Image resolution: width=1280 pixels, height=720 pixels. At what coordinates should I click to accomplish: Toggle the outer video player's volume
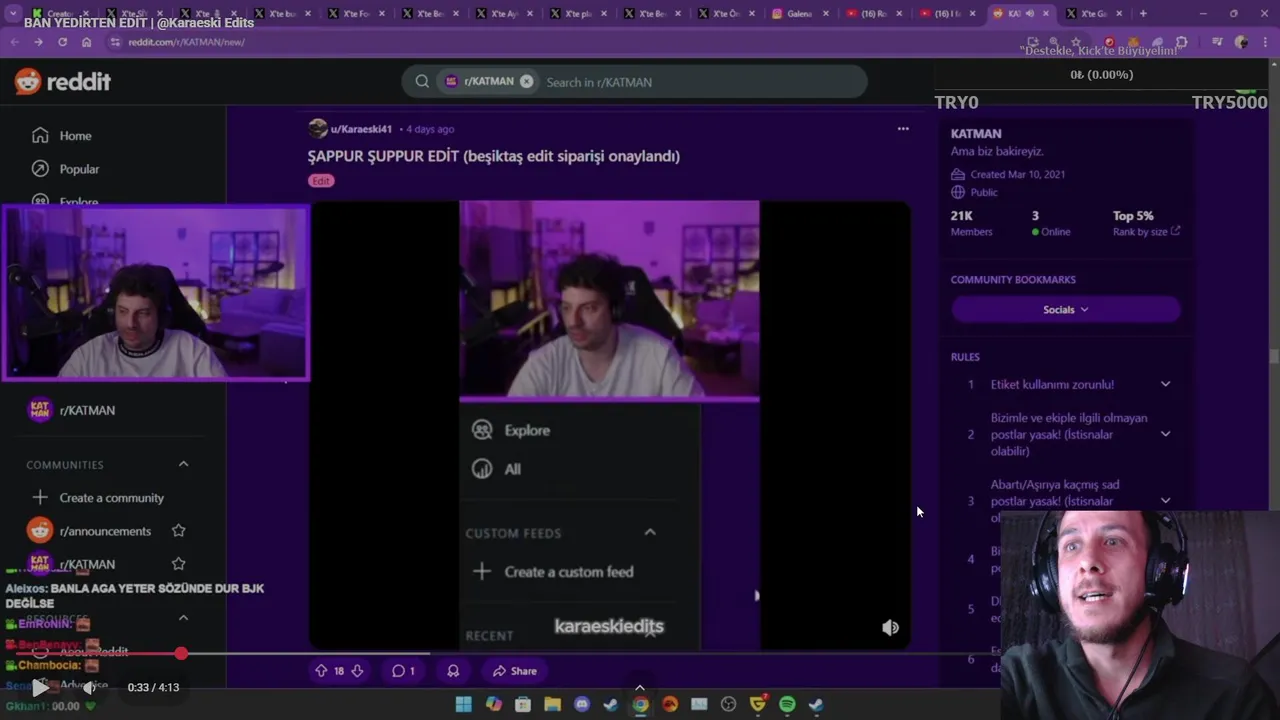pos(89,687)
